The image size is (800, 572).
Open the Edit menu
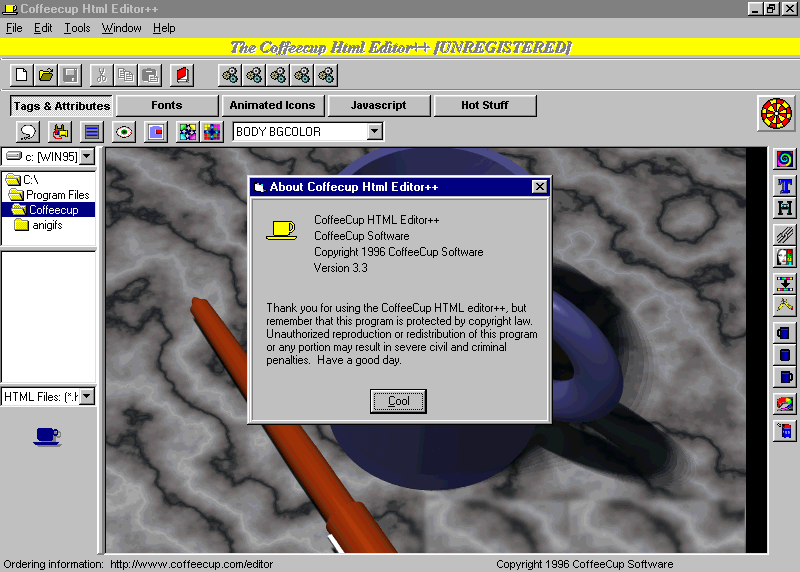click(x=43, y=28)
